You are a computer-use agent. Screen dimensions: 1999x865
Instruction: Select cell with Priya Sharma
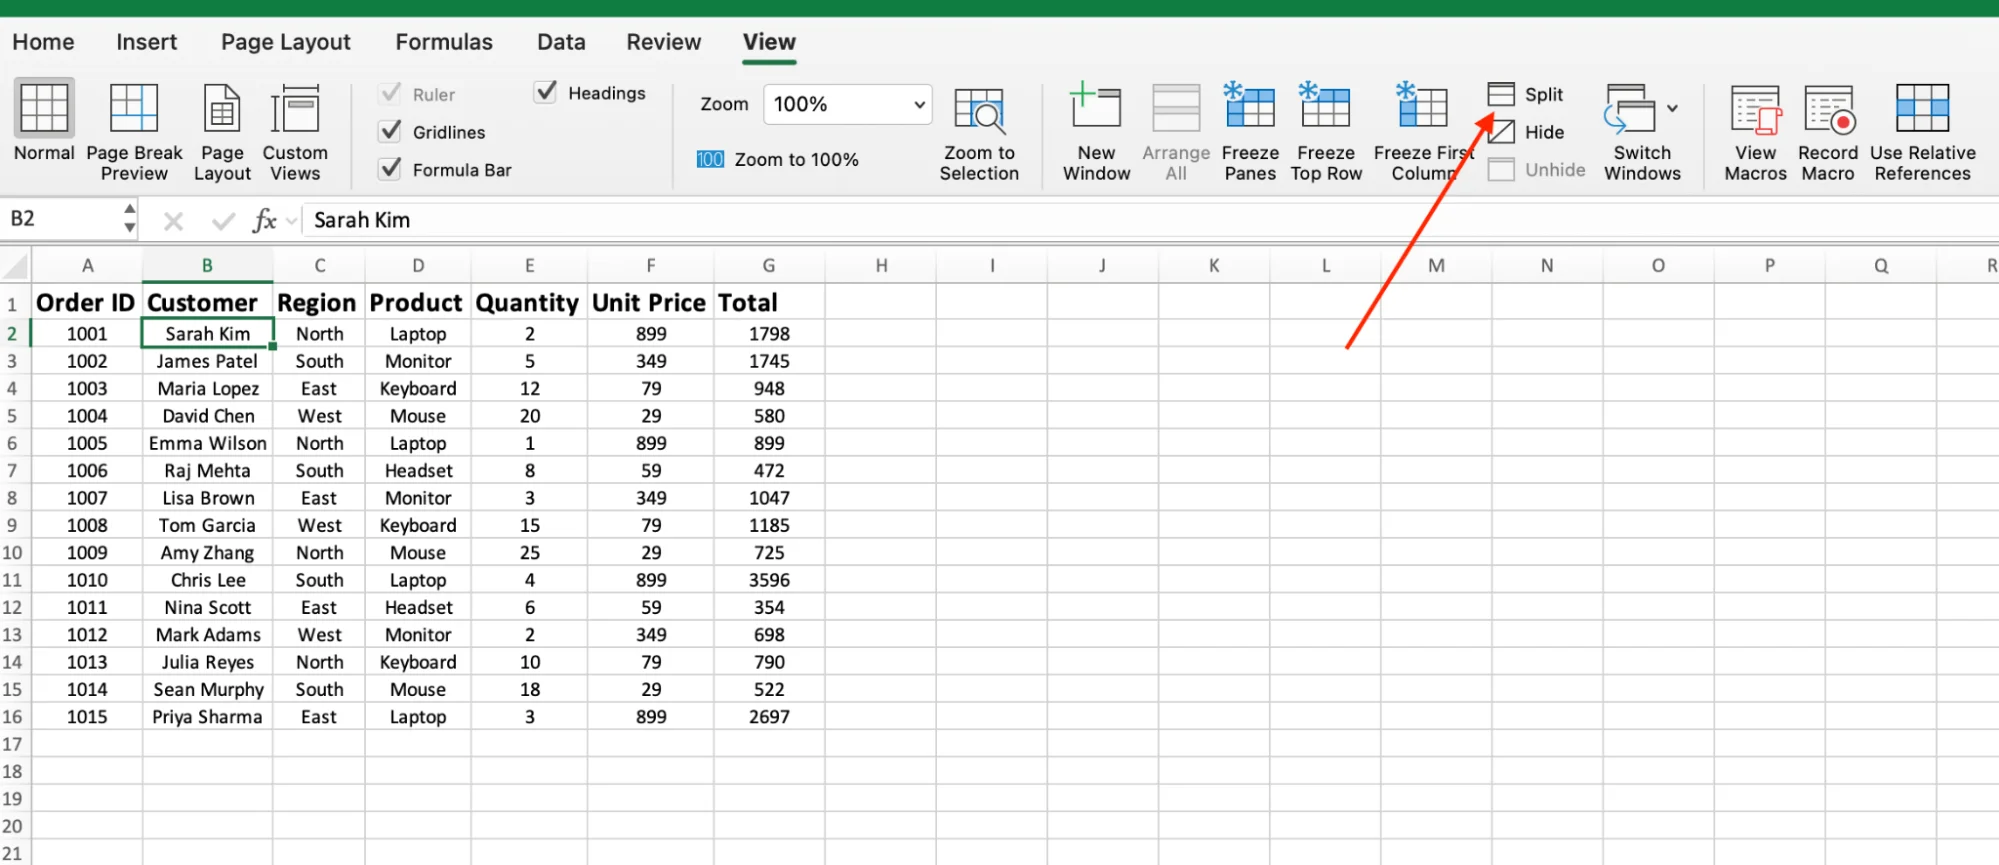pyautogui.click(x=207, y=717)
